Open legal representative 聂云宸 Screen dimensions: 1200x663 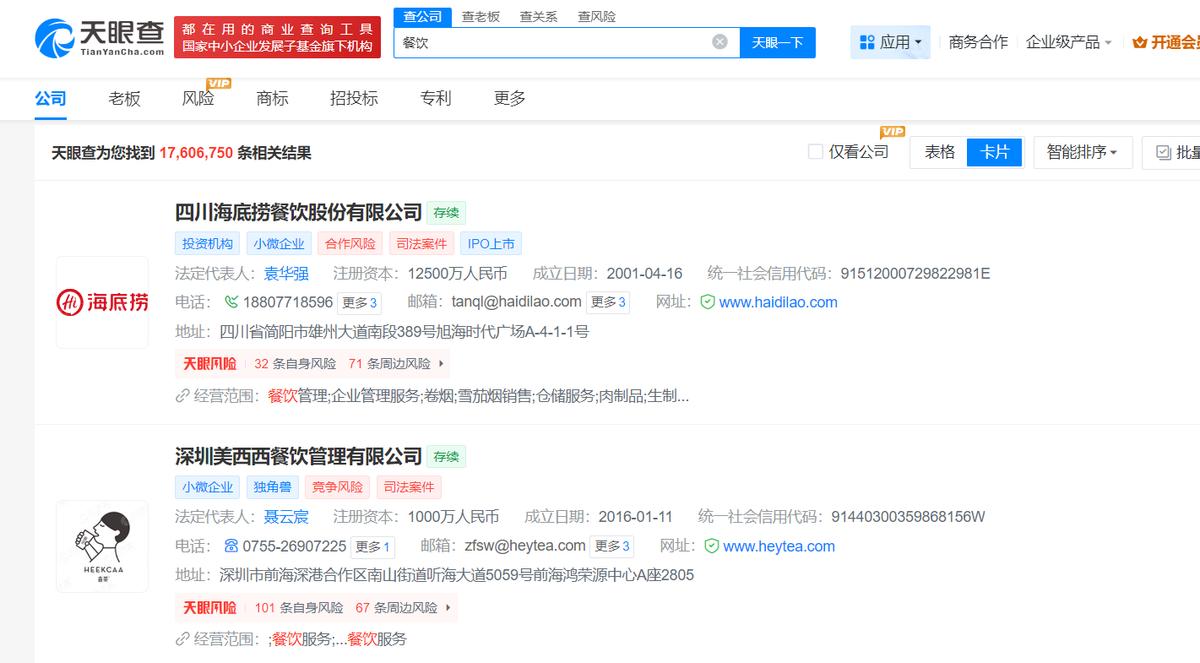pos(286,517)
